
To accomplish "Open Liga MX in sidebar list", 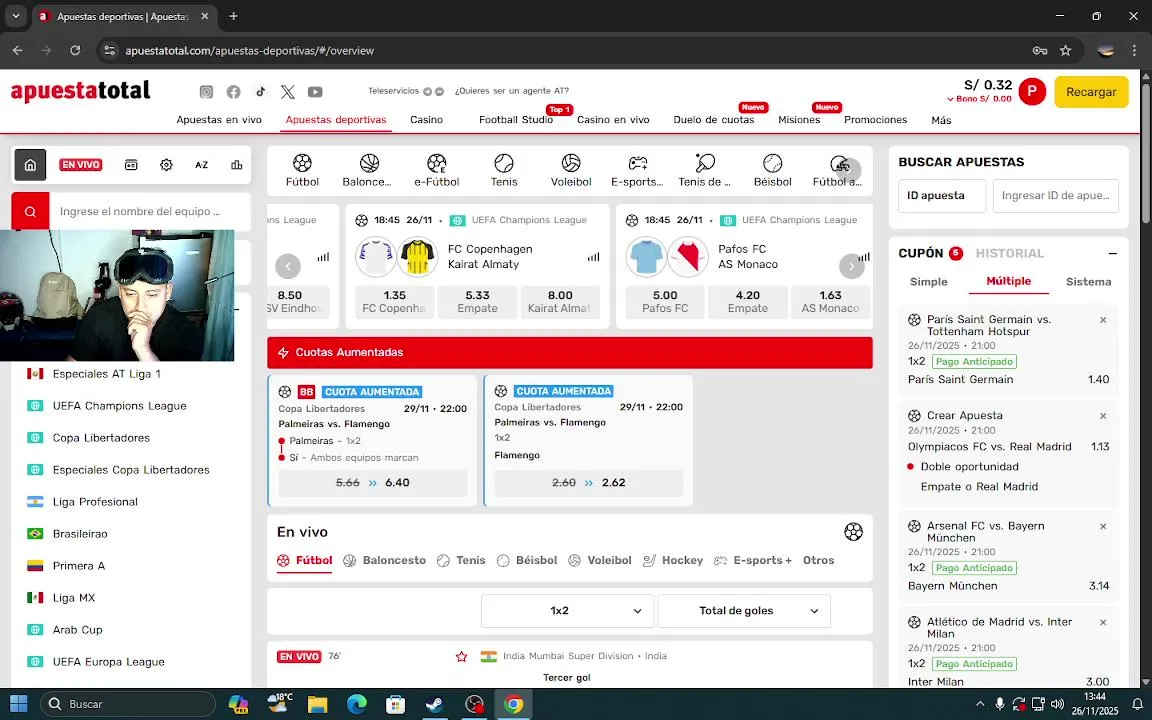I will [73, 599].
